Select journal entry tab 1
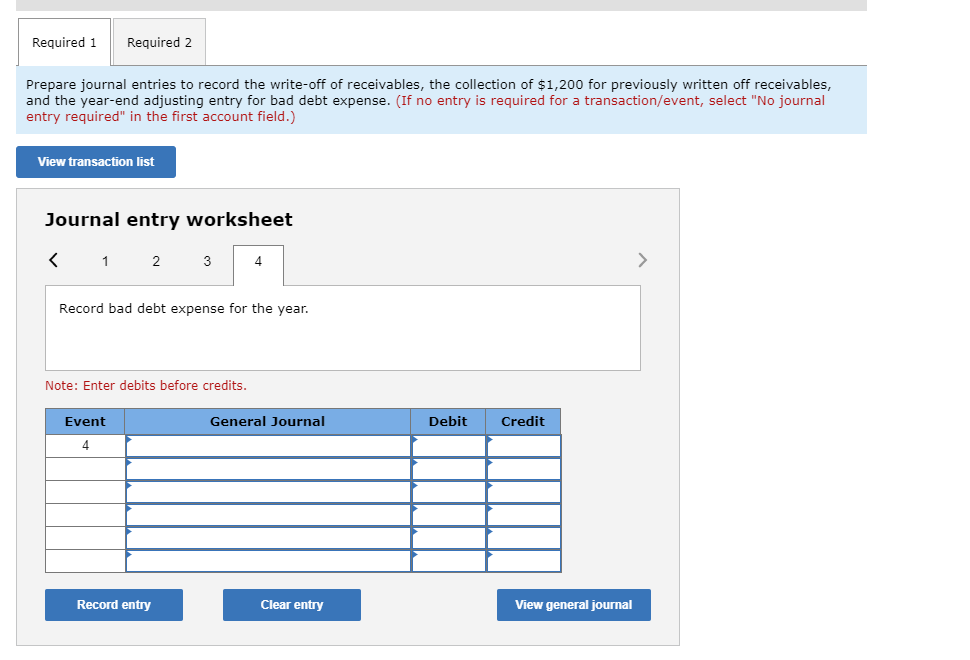The height and width of the screenshot is (660, 970). pos(105,261)
